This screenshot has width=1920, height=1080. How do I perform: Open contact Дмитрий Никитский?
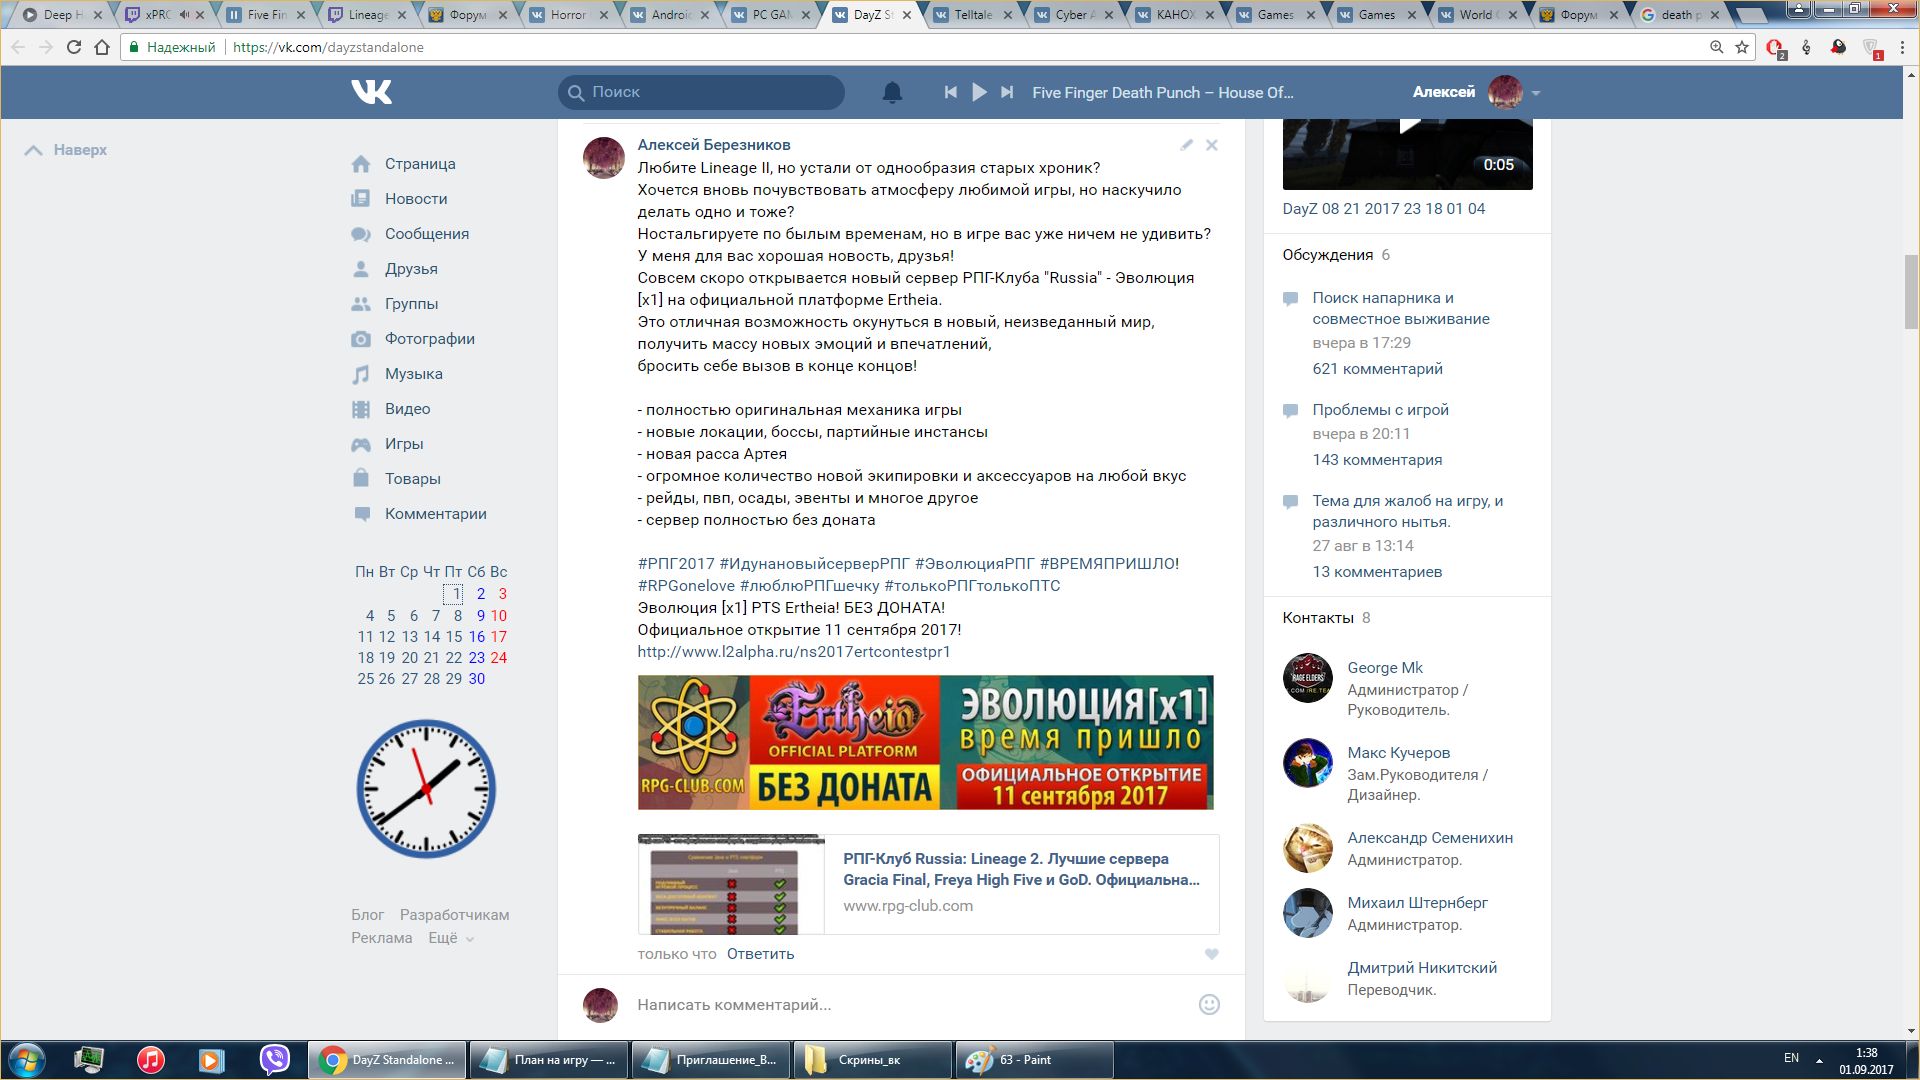tap(1422, 968)
